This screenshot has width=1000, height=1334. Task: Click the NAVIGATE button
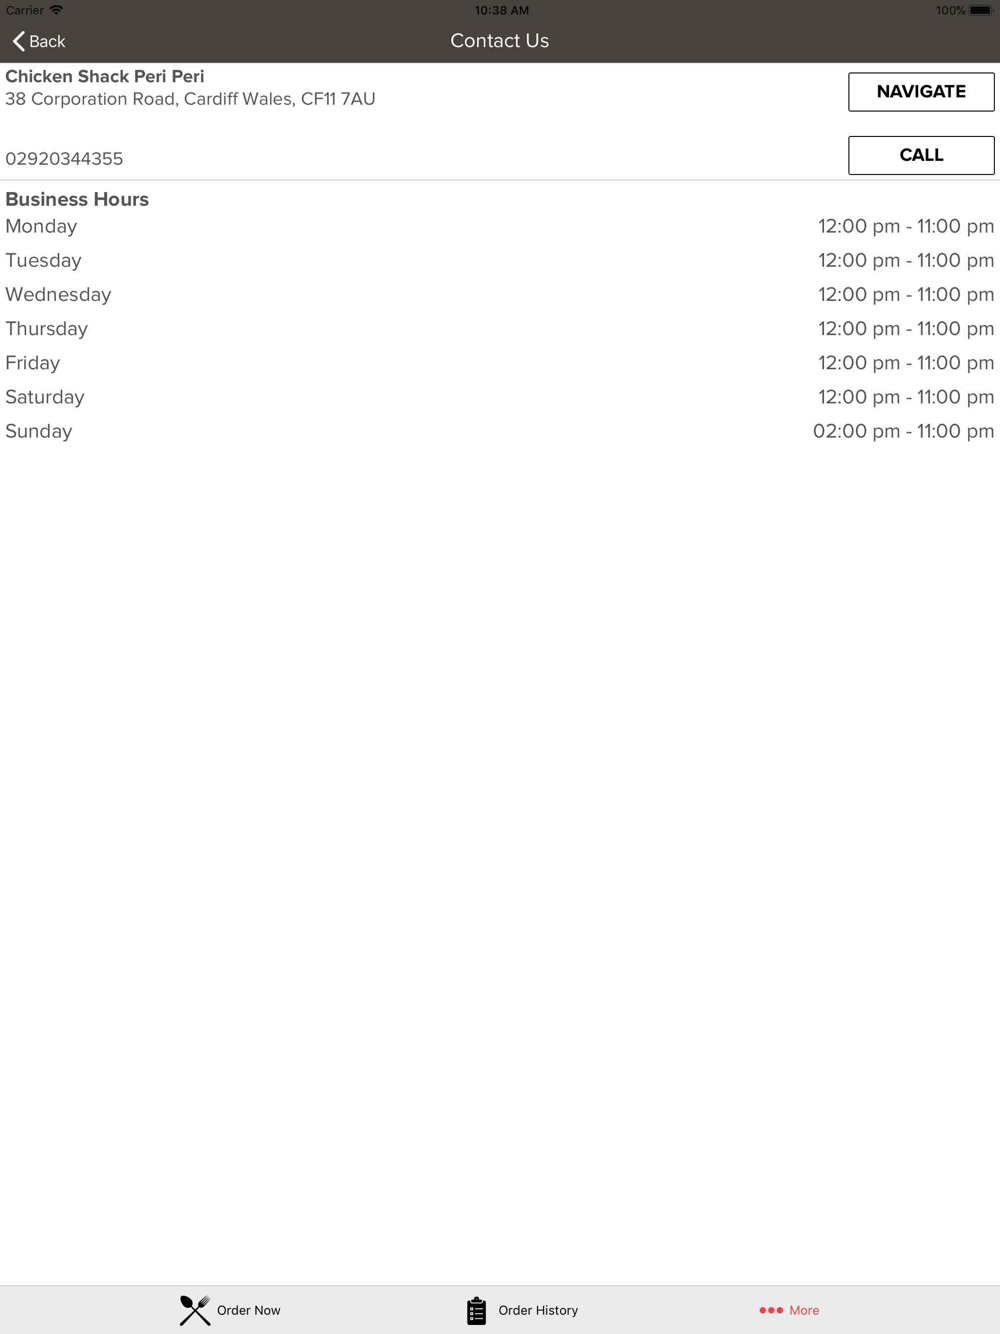point(921,92)
